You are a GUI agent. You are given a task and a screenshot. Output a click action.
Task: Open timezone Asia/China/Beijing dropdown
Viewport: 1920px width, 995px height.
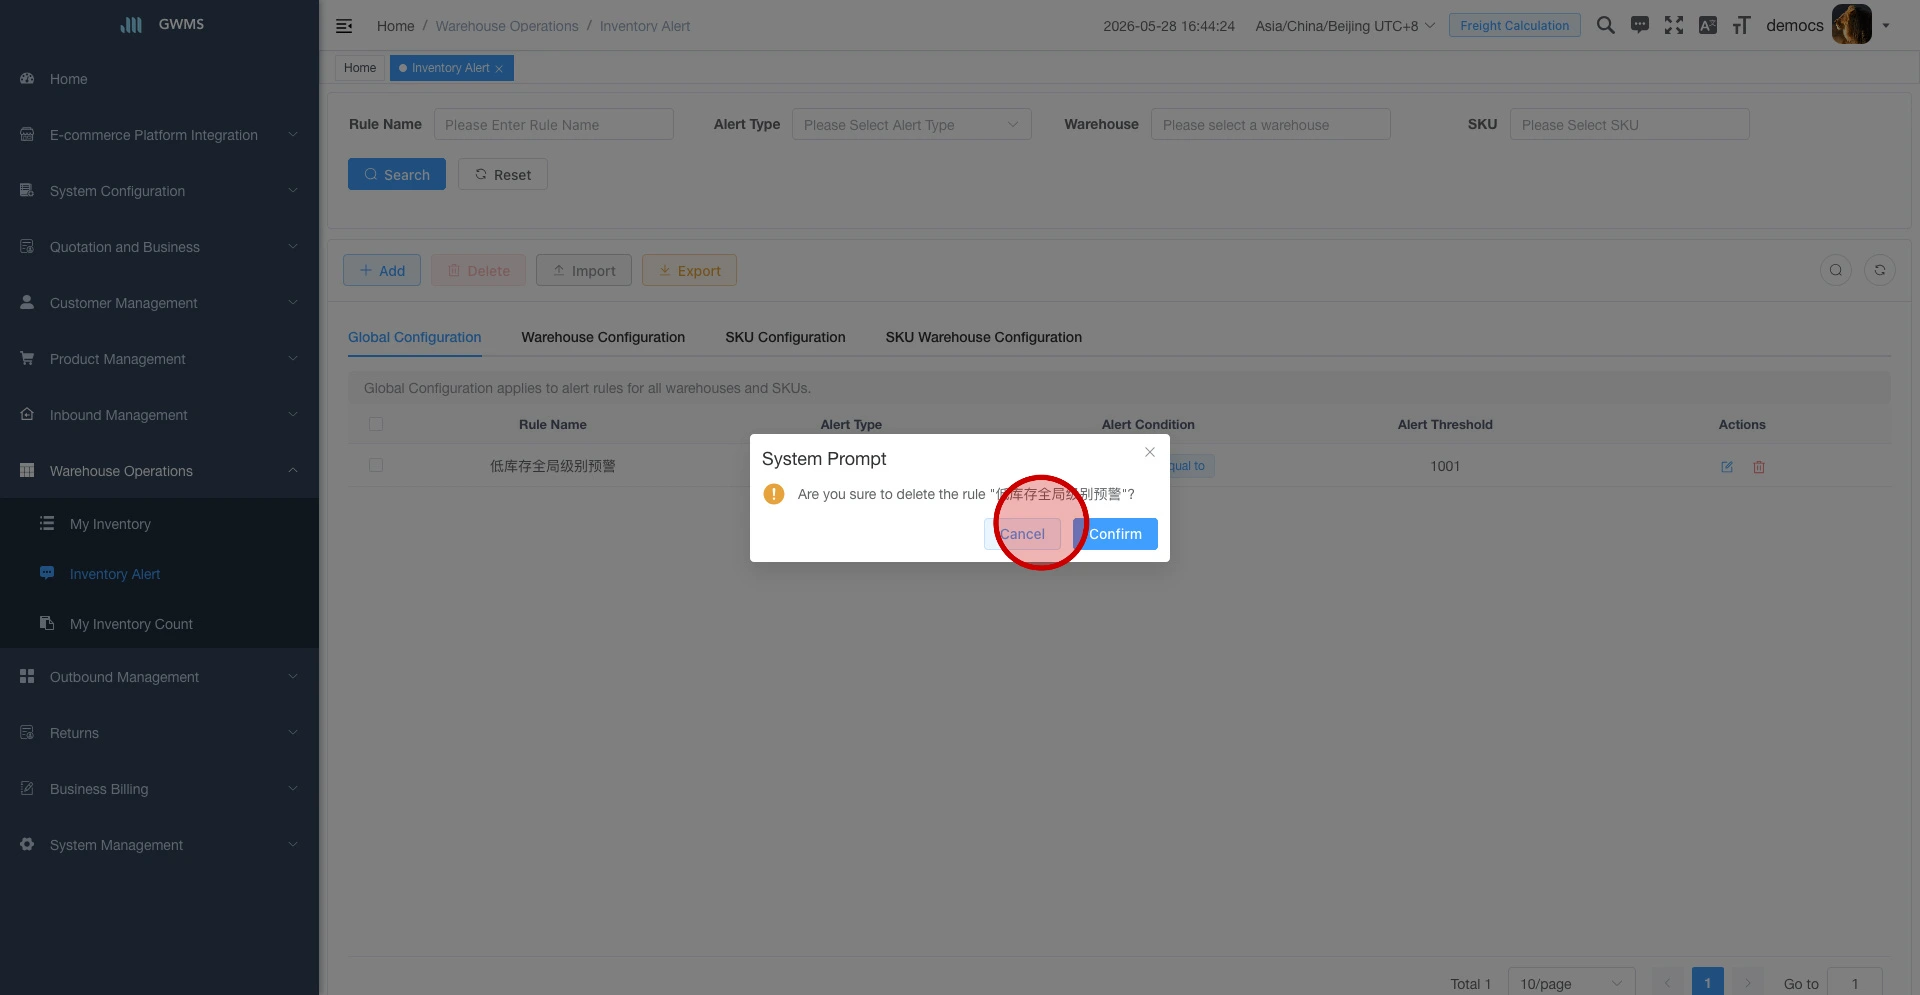1344,26
